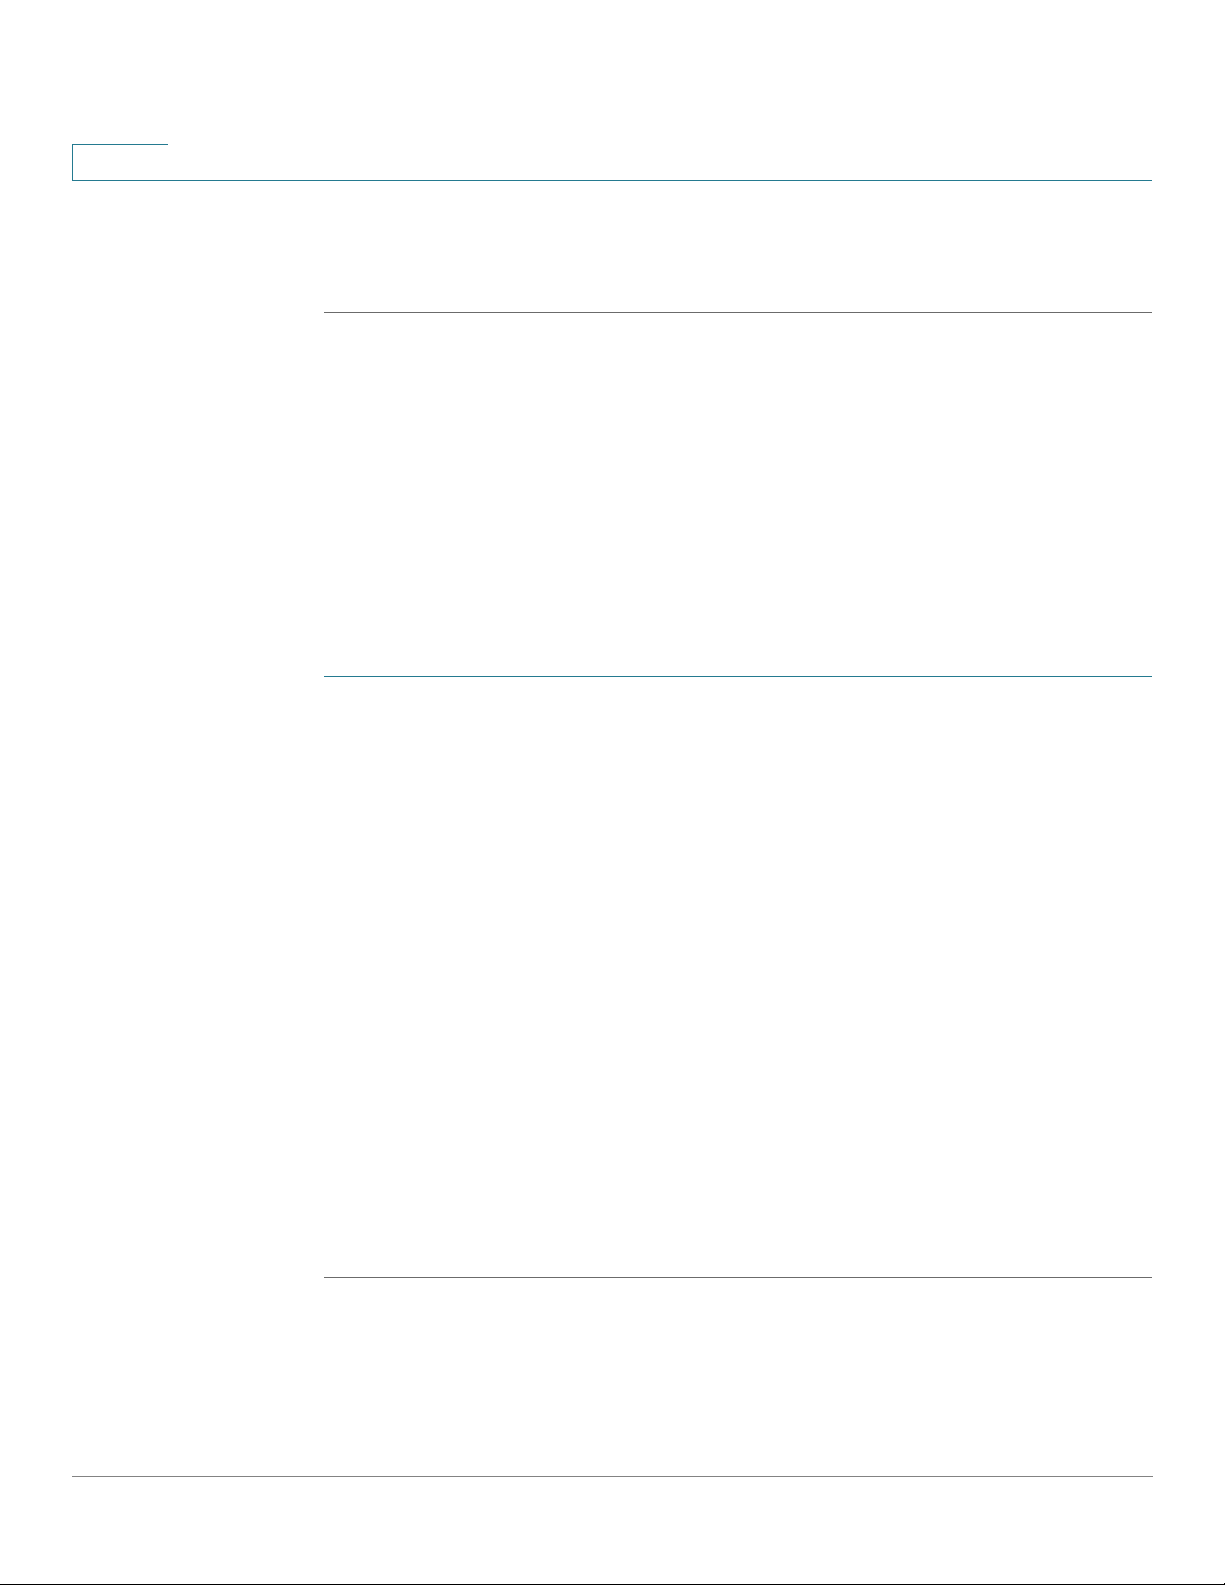Click the blue header line beside chapter box
The image size is (1225, 1585).
[x=660, y=180]
